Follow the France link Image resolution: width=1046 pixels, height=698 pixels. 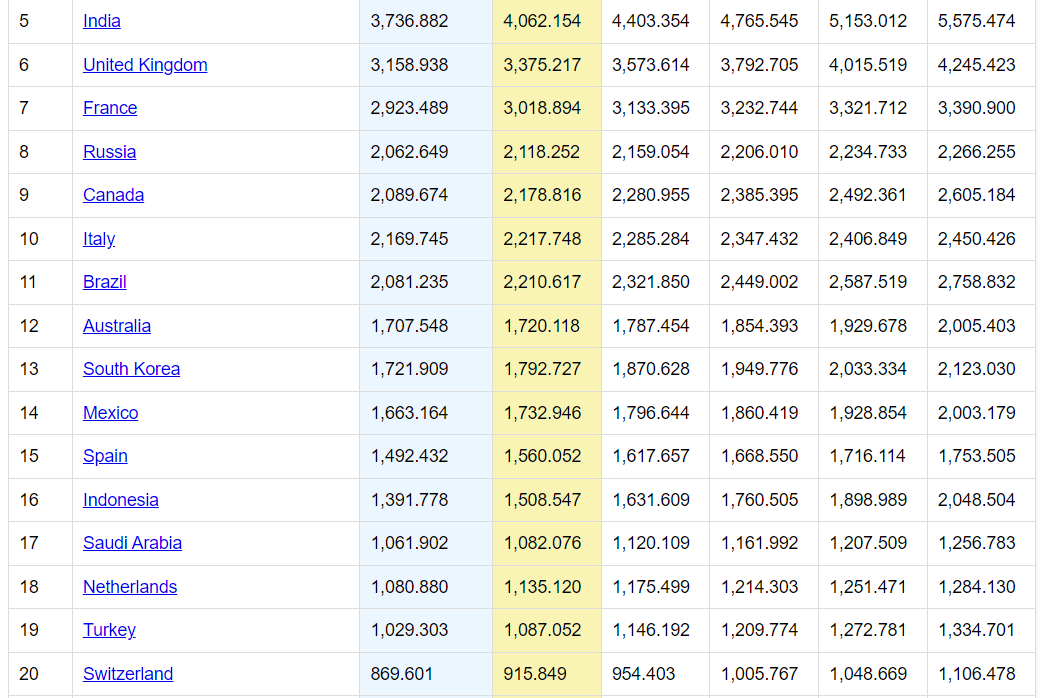tap(110, 108)
